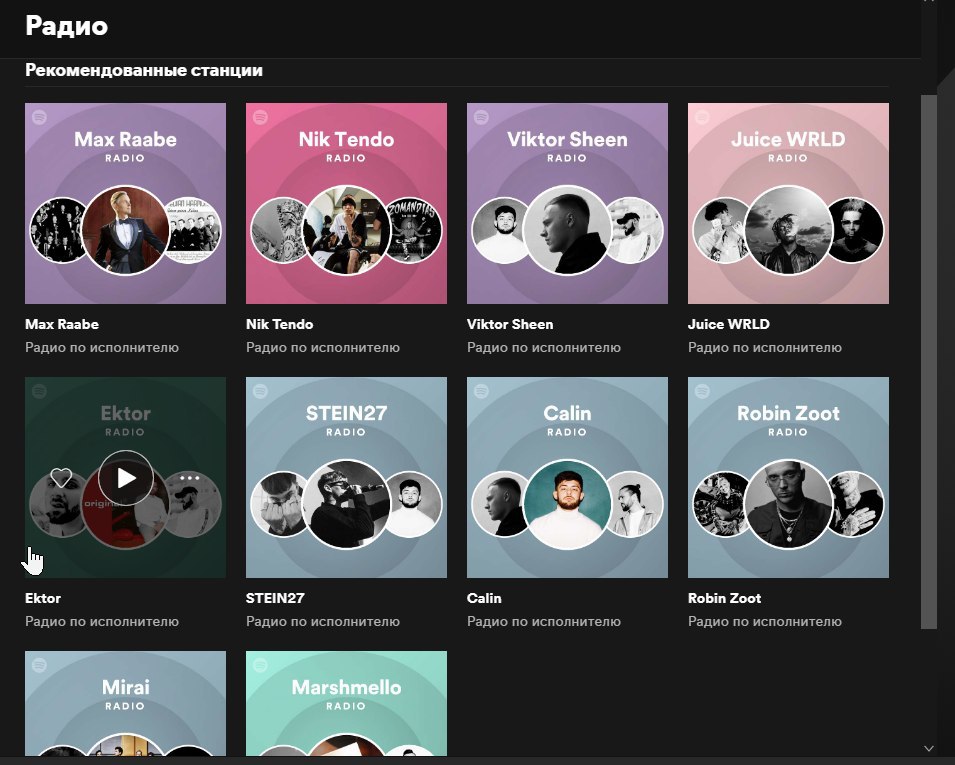Click 'Радио по исполнителю' under Juice WRLD
The height and width of the screenshot is (765, 955).
pyautogui.click(x=765, y=348)
